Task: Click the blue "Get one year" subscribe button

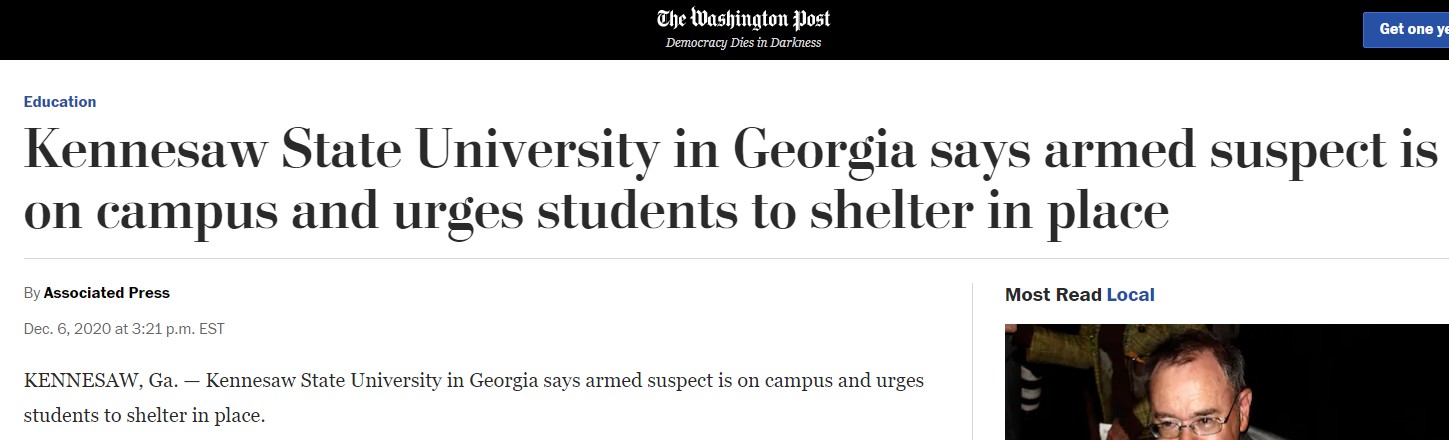Action: [1406, 29]
